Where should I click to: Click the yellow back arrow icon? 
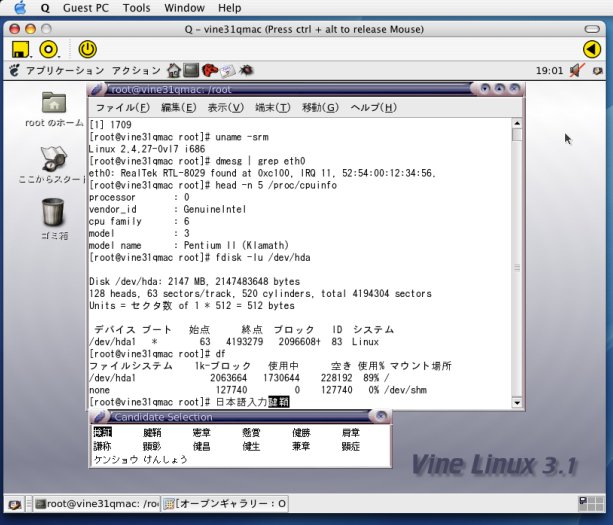click(x=591, y=48)
